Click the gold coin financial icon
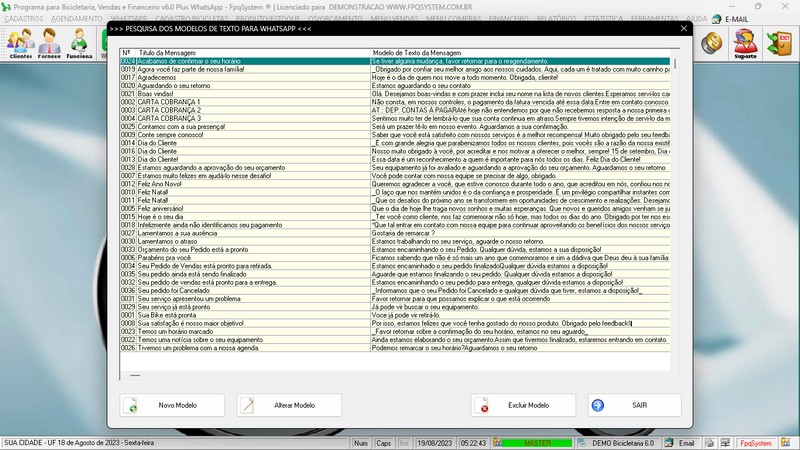This screenshot has height=450, width=800. click(x=711, y=43)
